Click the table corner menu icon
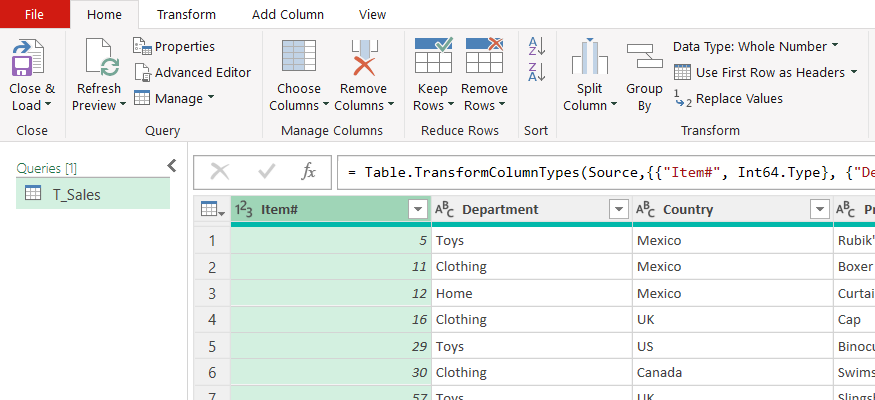The image size is (875, 400). pyautogui.click(x=212, y=210)
